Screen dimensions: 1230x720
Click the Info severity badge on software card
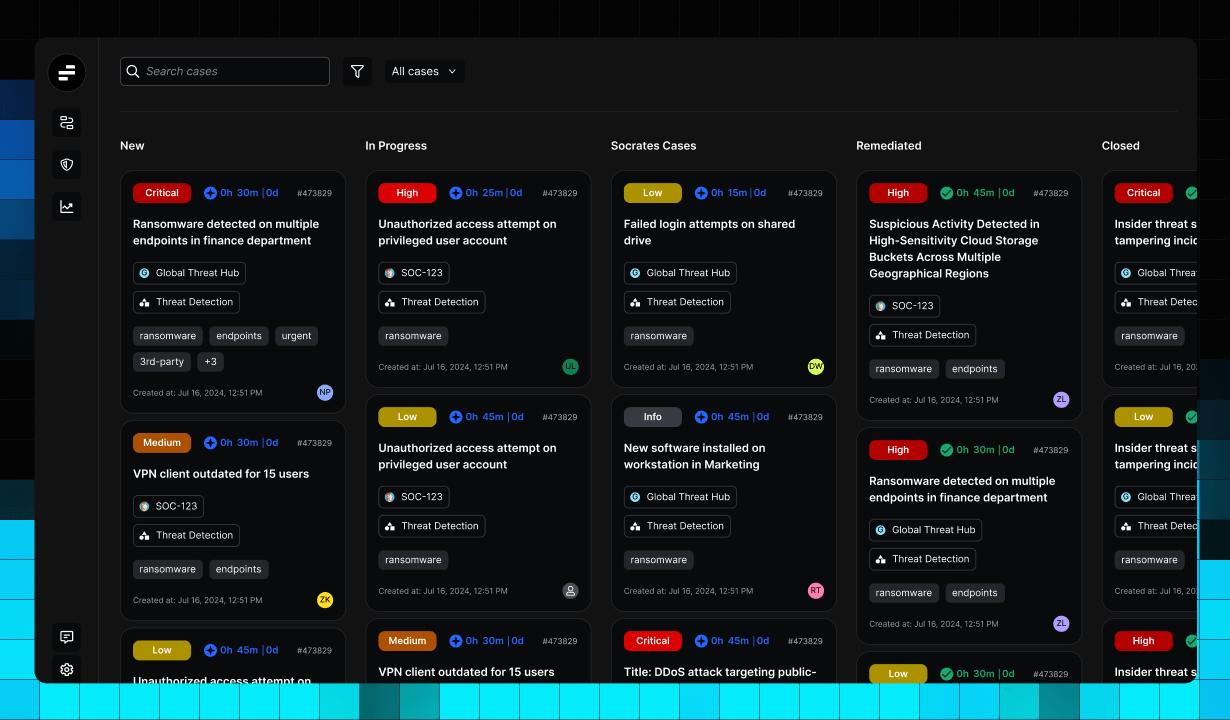652,417
